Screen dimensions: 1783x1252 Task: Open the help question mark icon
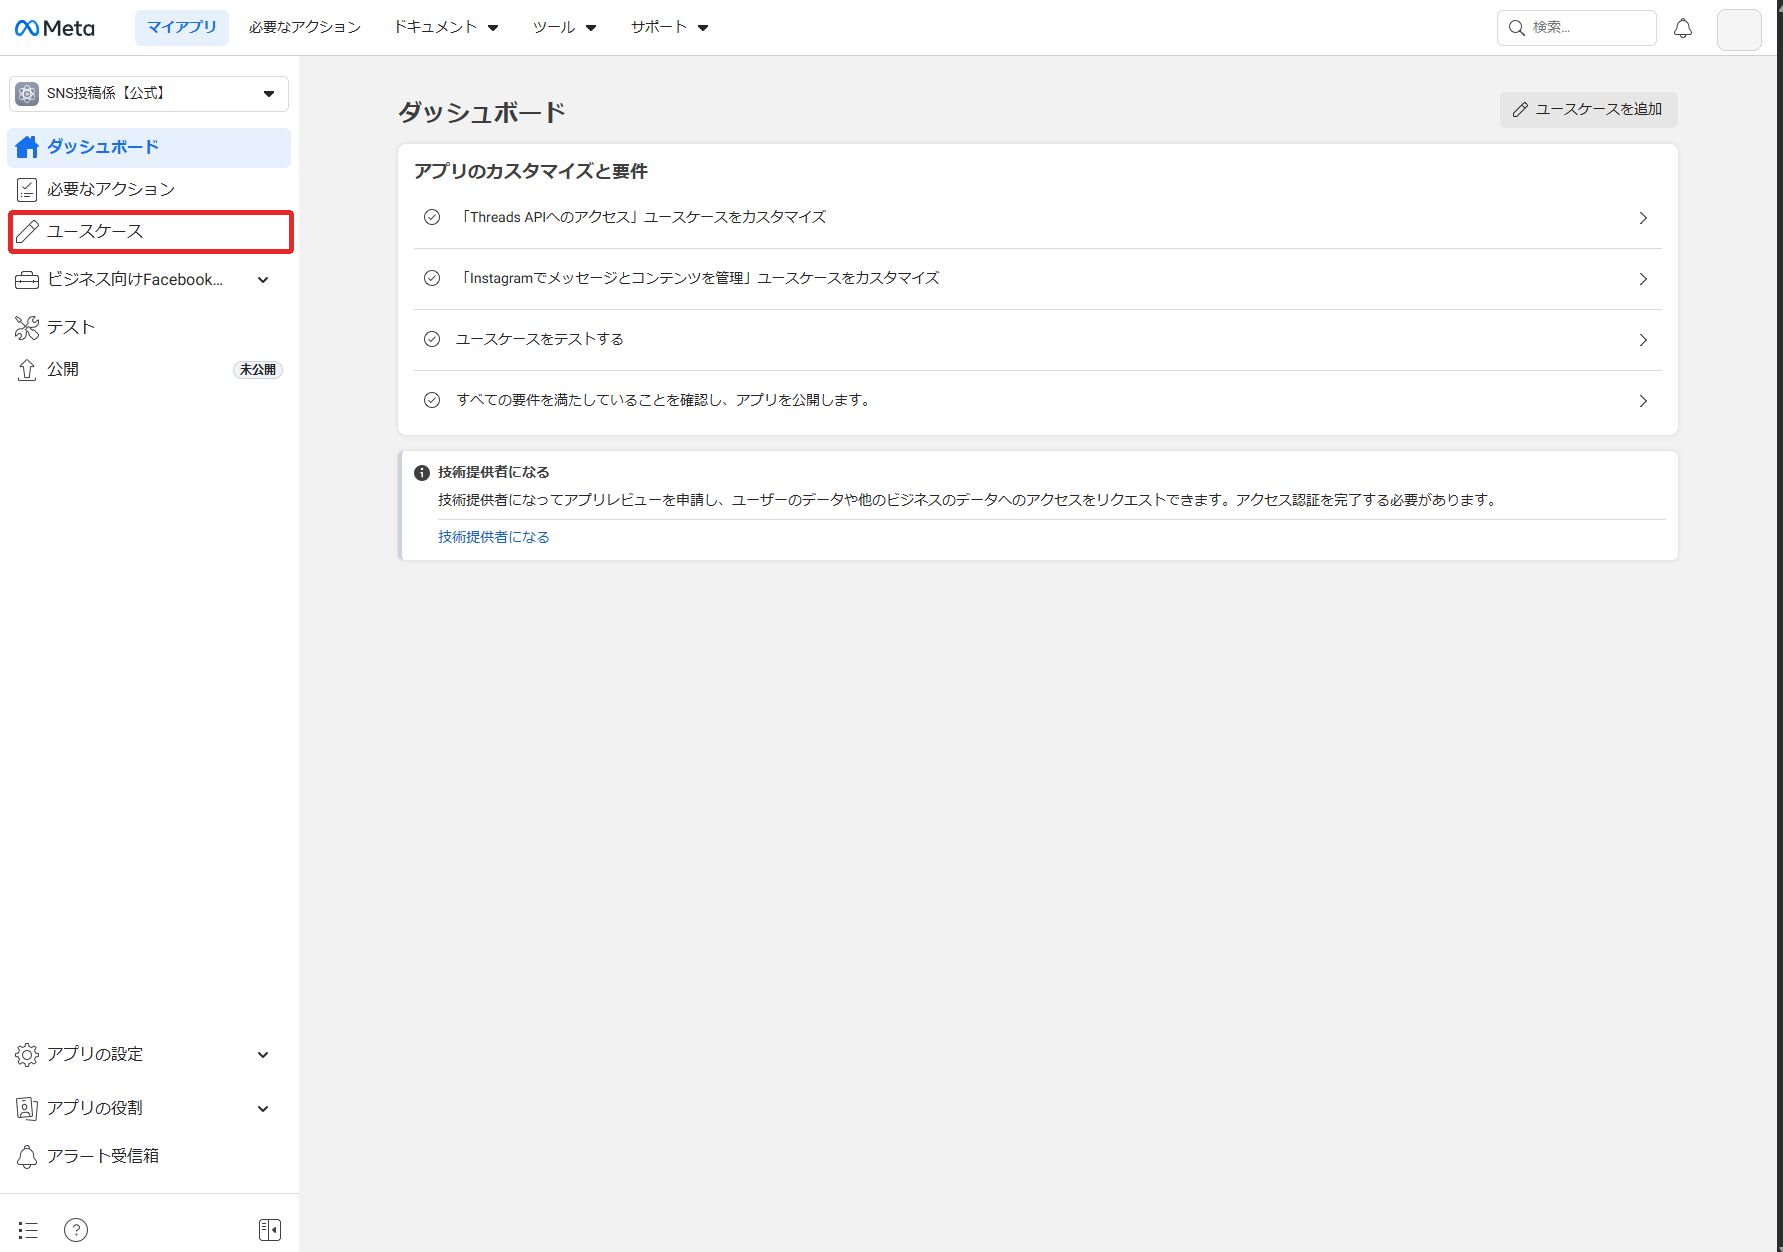(76, 1230)
